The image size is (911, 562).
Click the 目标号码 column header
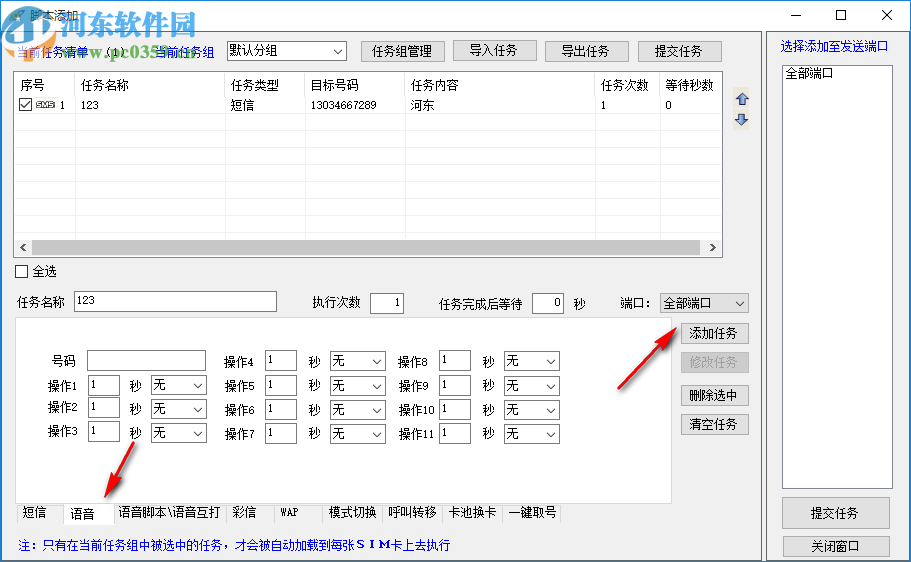coord(354,85)
